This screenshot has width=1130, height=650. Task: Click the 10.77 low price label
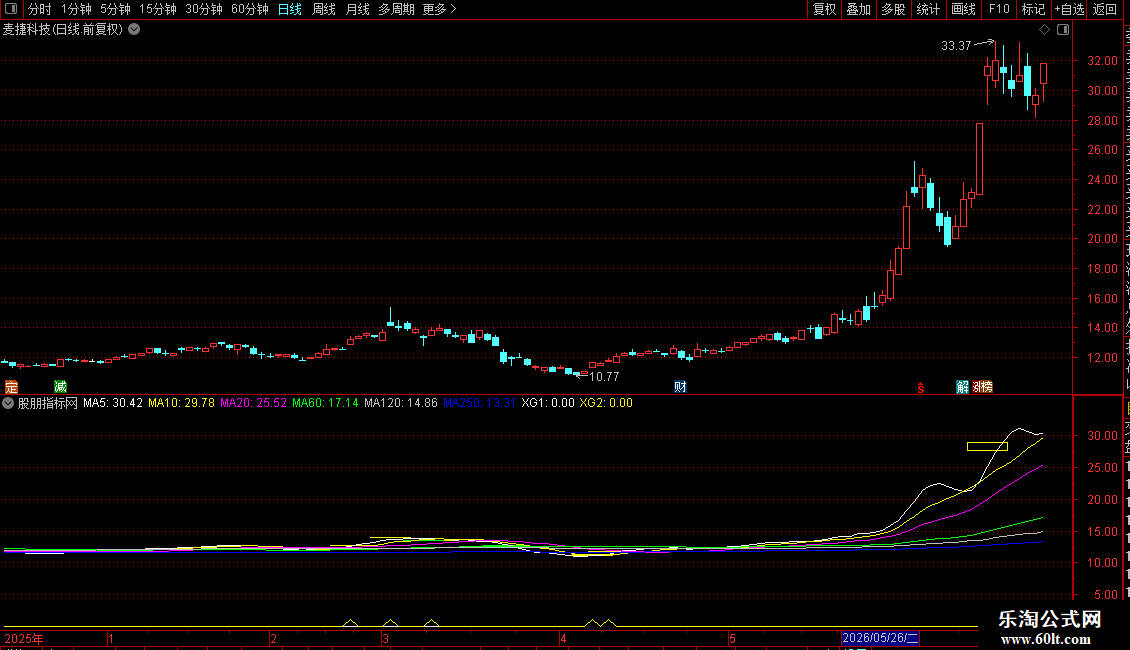604,377
